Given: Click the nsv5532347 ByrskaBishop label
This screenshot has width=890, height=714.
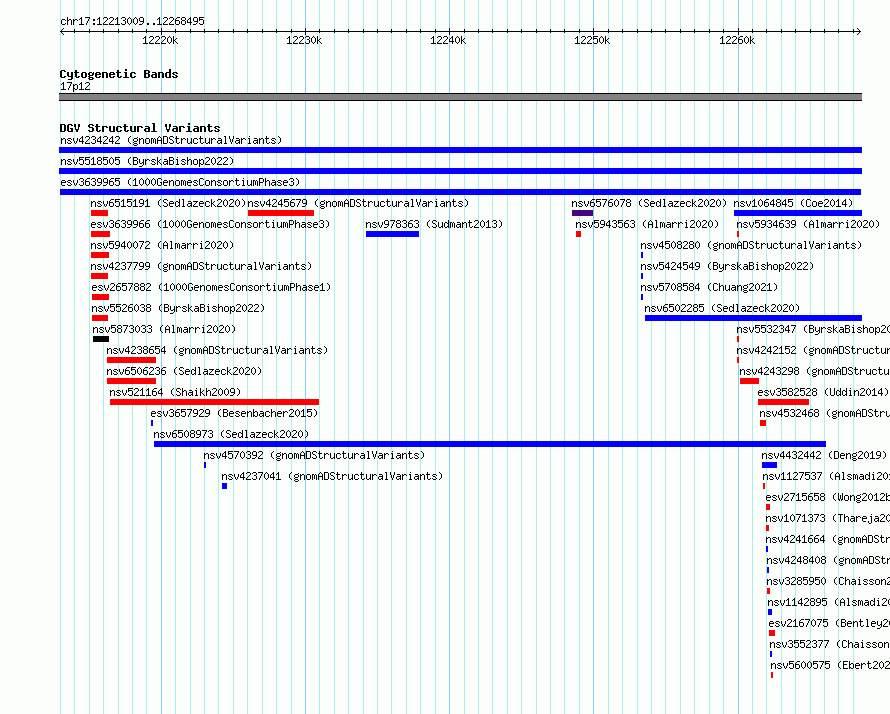Looking at the screenshot, I should [x=813, y=329].
